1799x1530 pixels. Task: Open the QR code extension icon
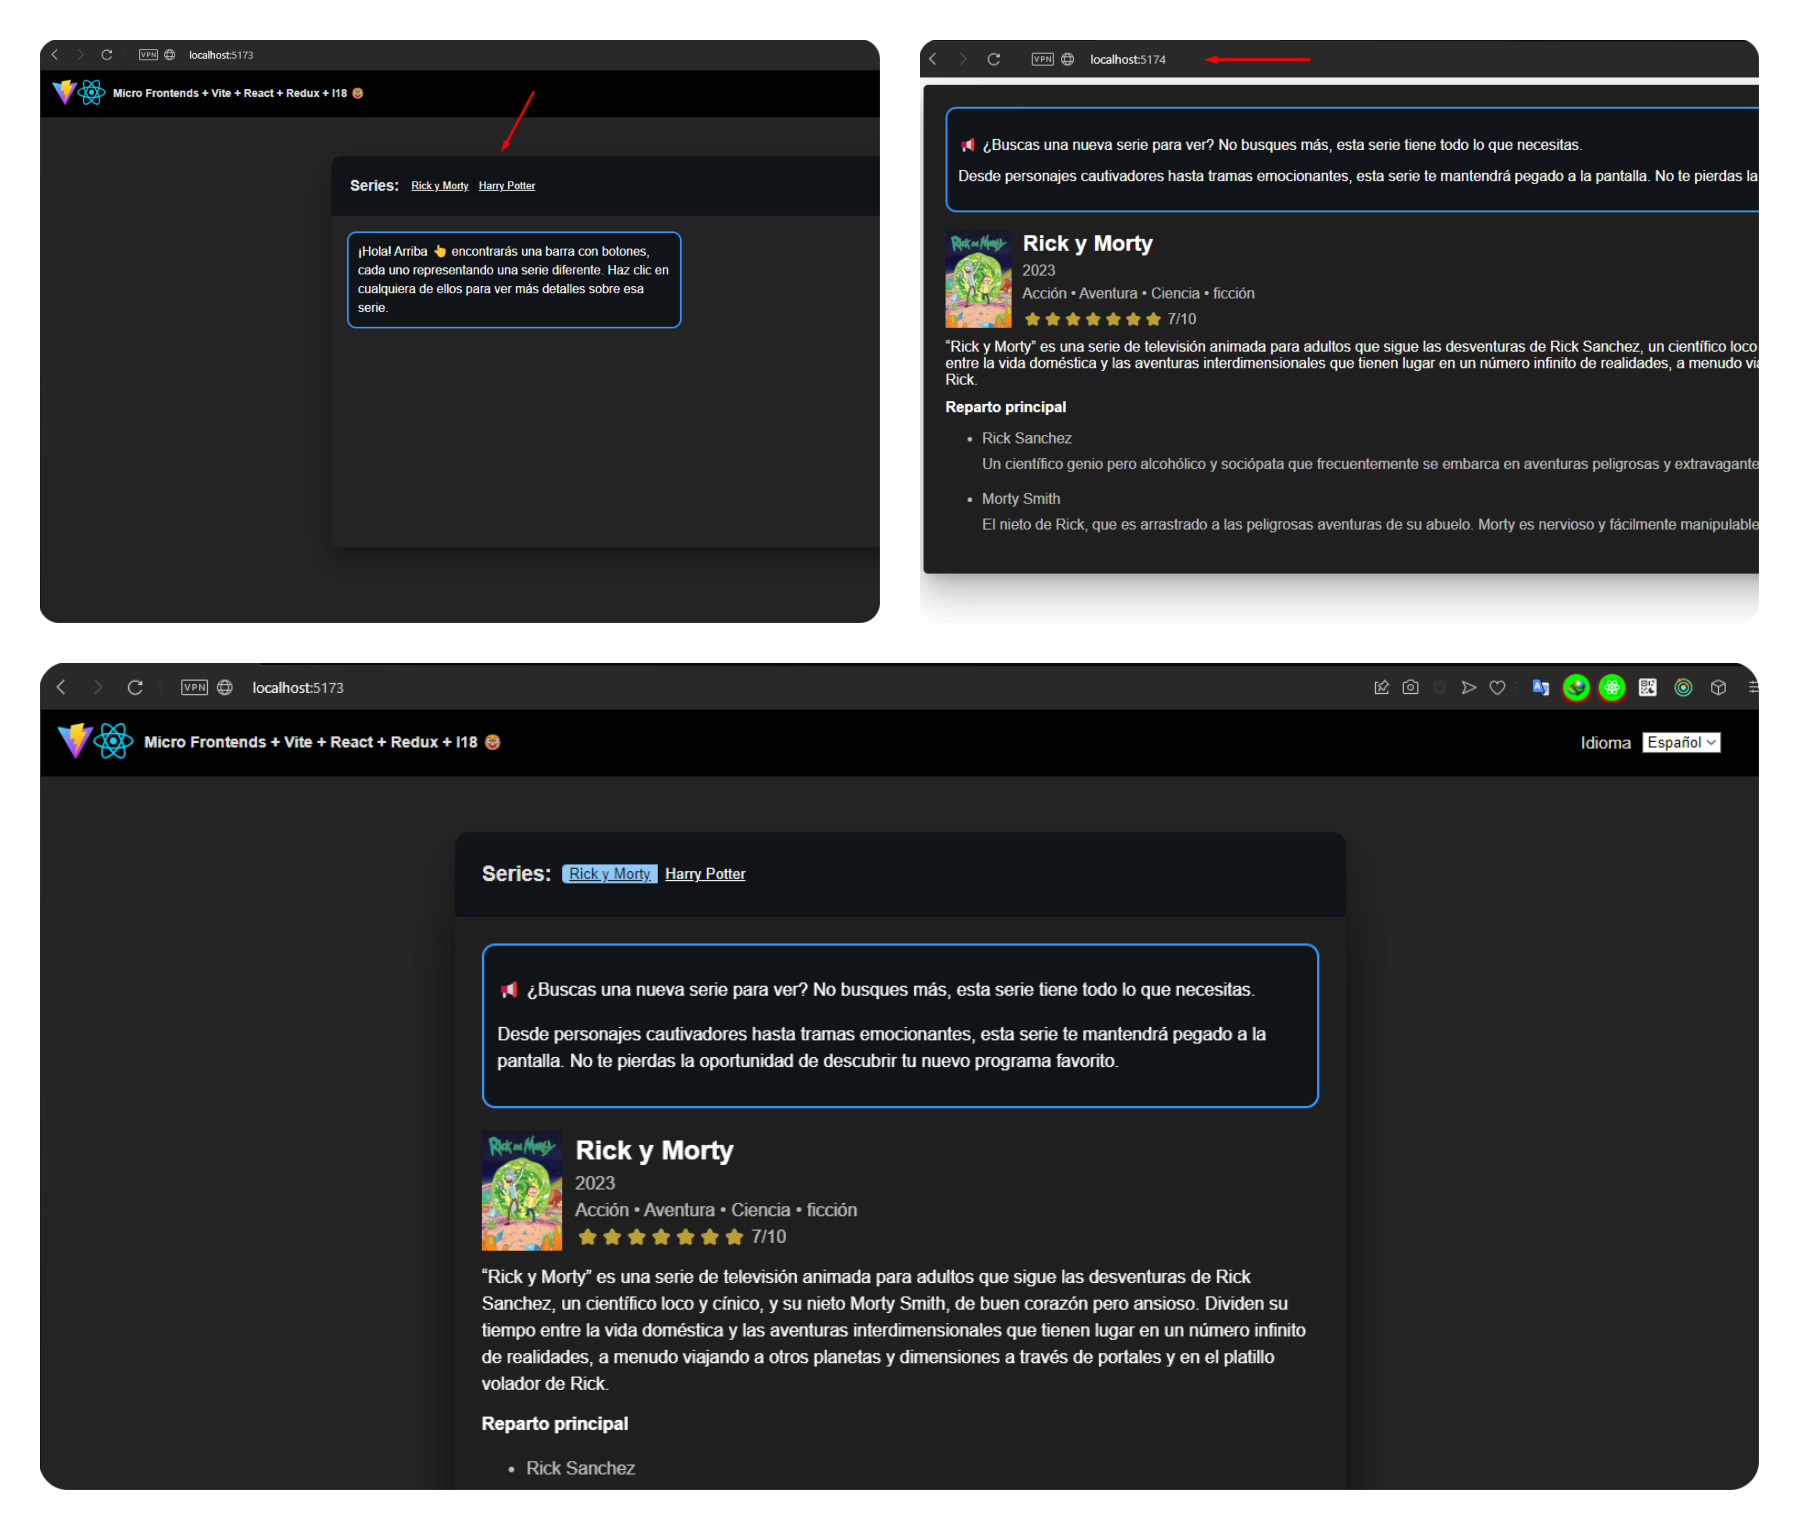pyautogui.click(x=1648, y=687)
